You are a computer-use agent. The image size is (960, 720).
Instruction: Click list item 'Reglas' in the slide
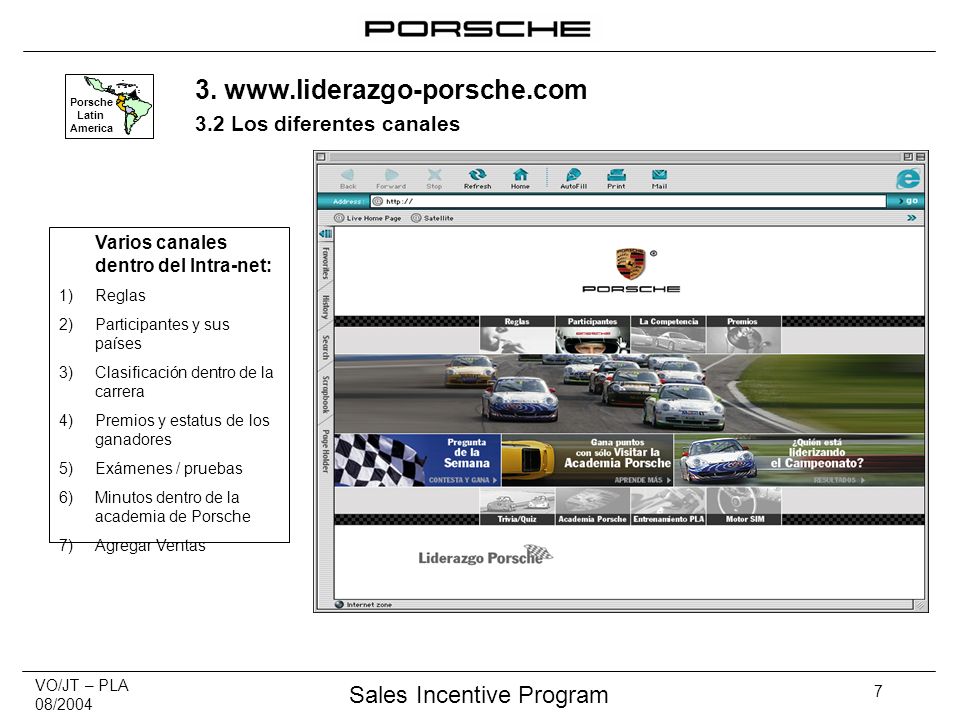coord(121,296)
